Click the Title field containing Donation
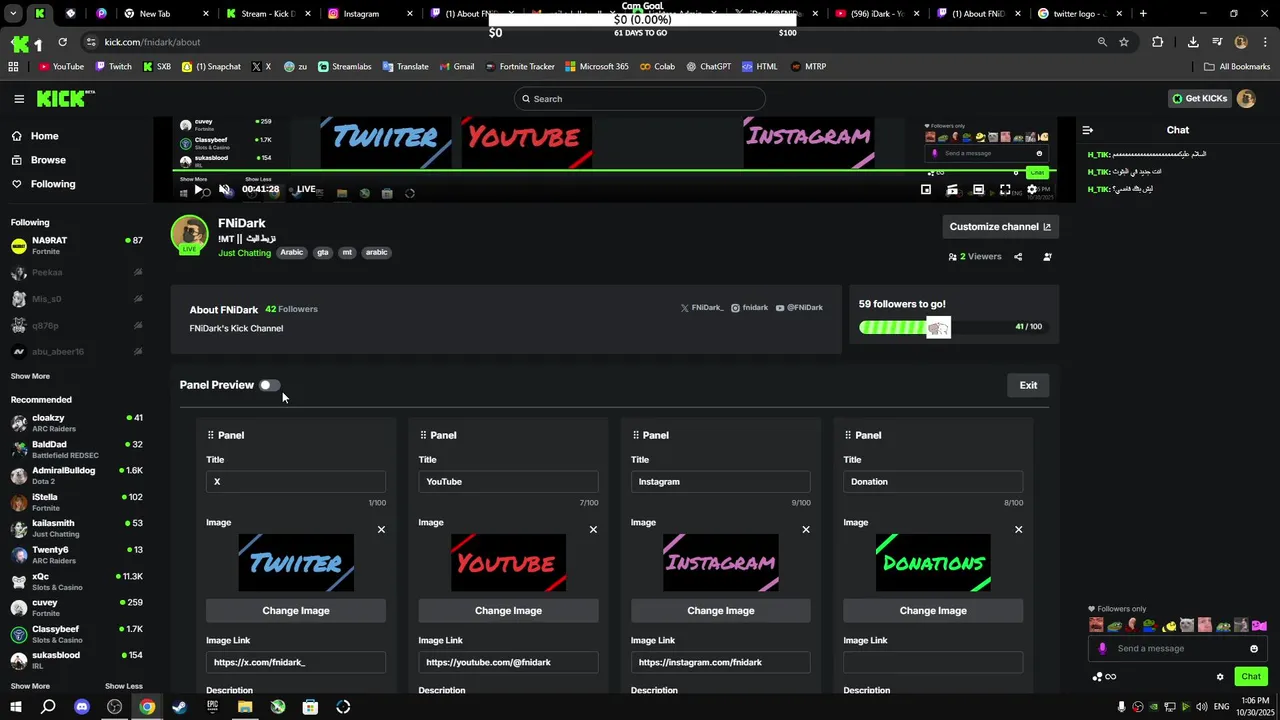 pos(933,482)
